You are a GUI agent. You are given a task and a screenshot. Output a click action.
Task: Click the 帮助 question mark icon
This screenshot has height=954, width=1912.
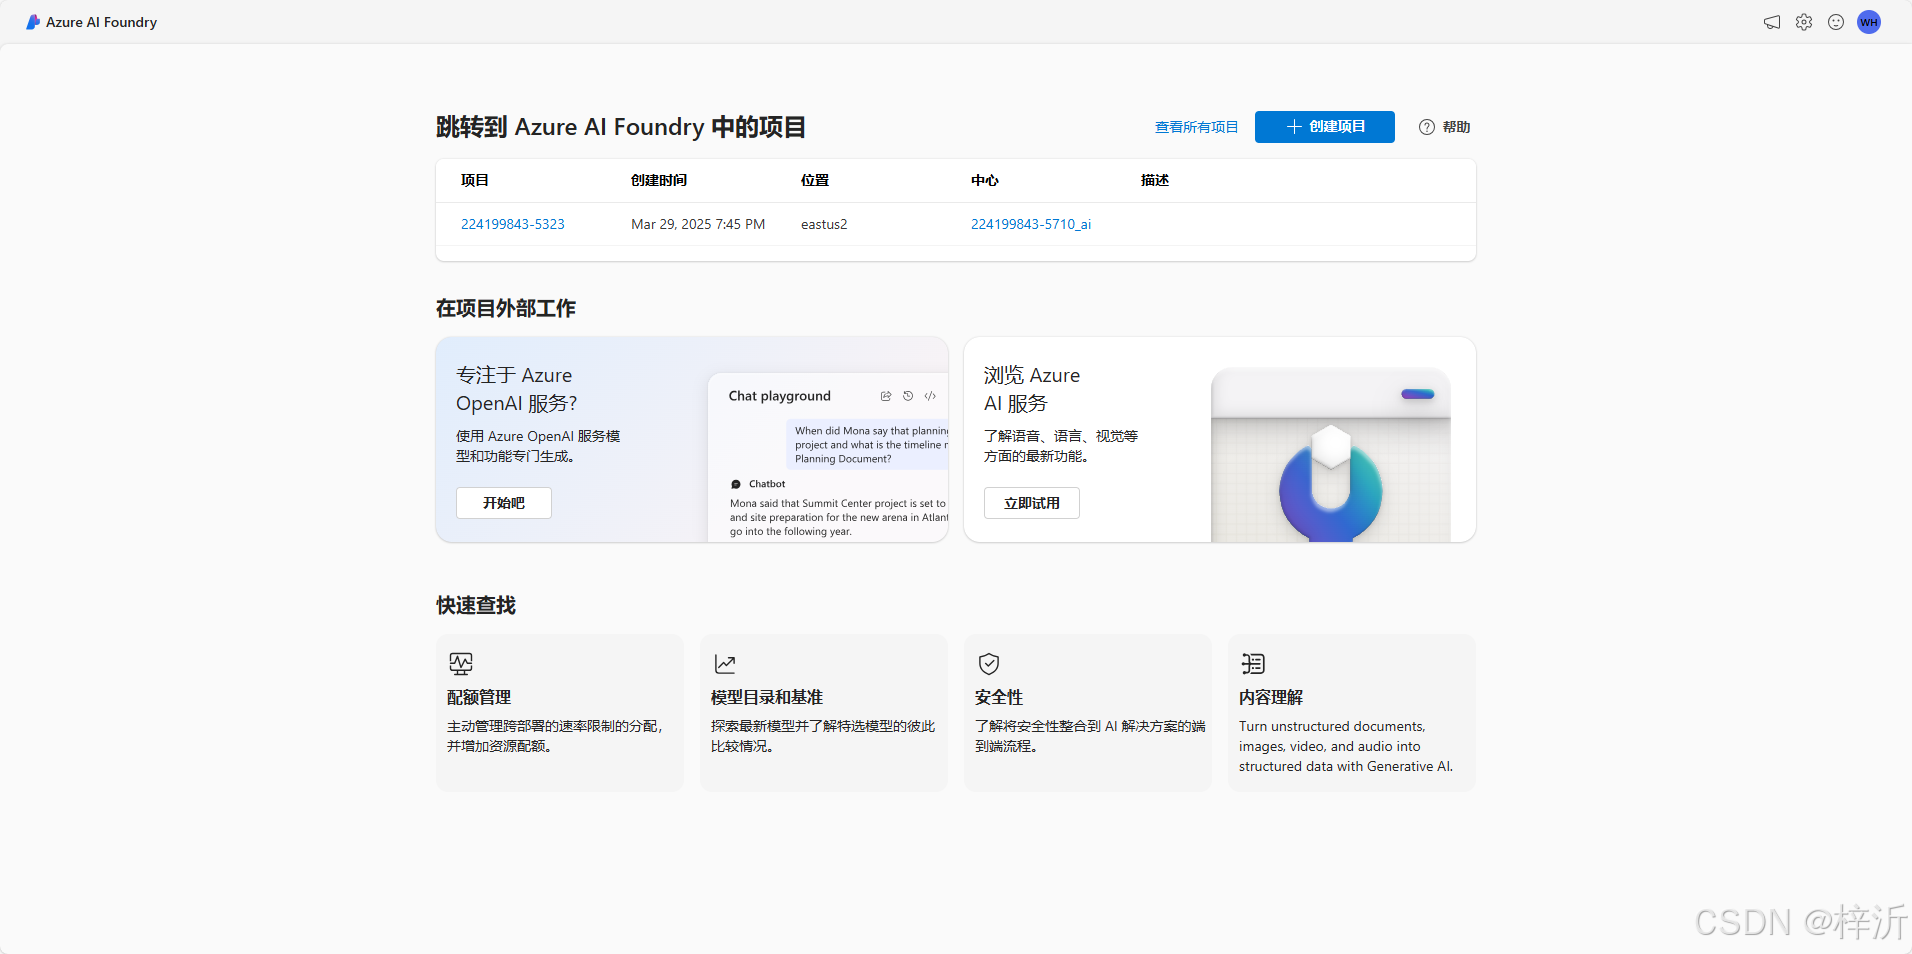[x=1427, y=127]
